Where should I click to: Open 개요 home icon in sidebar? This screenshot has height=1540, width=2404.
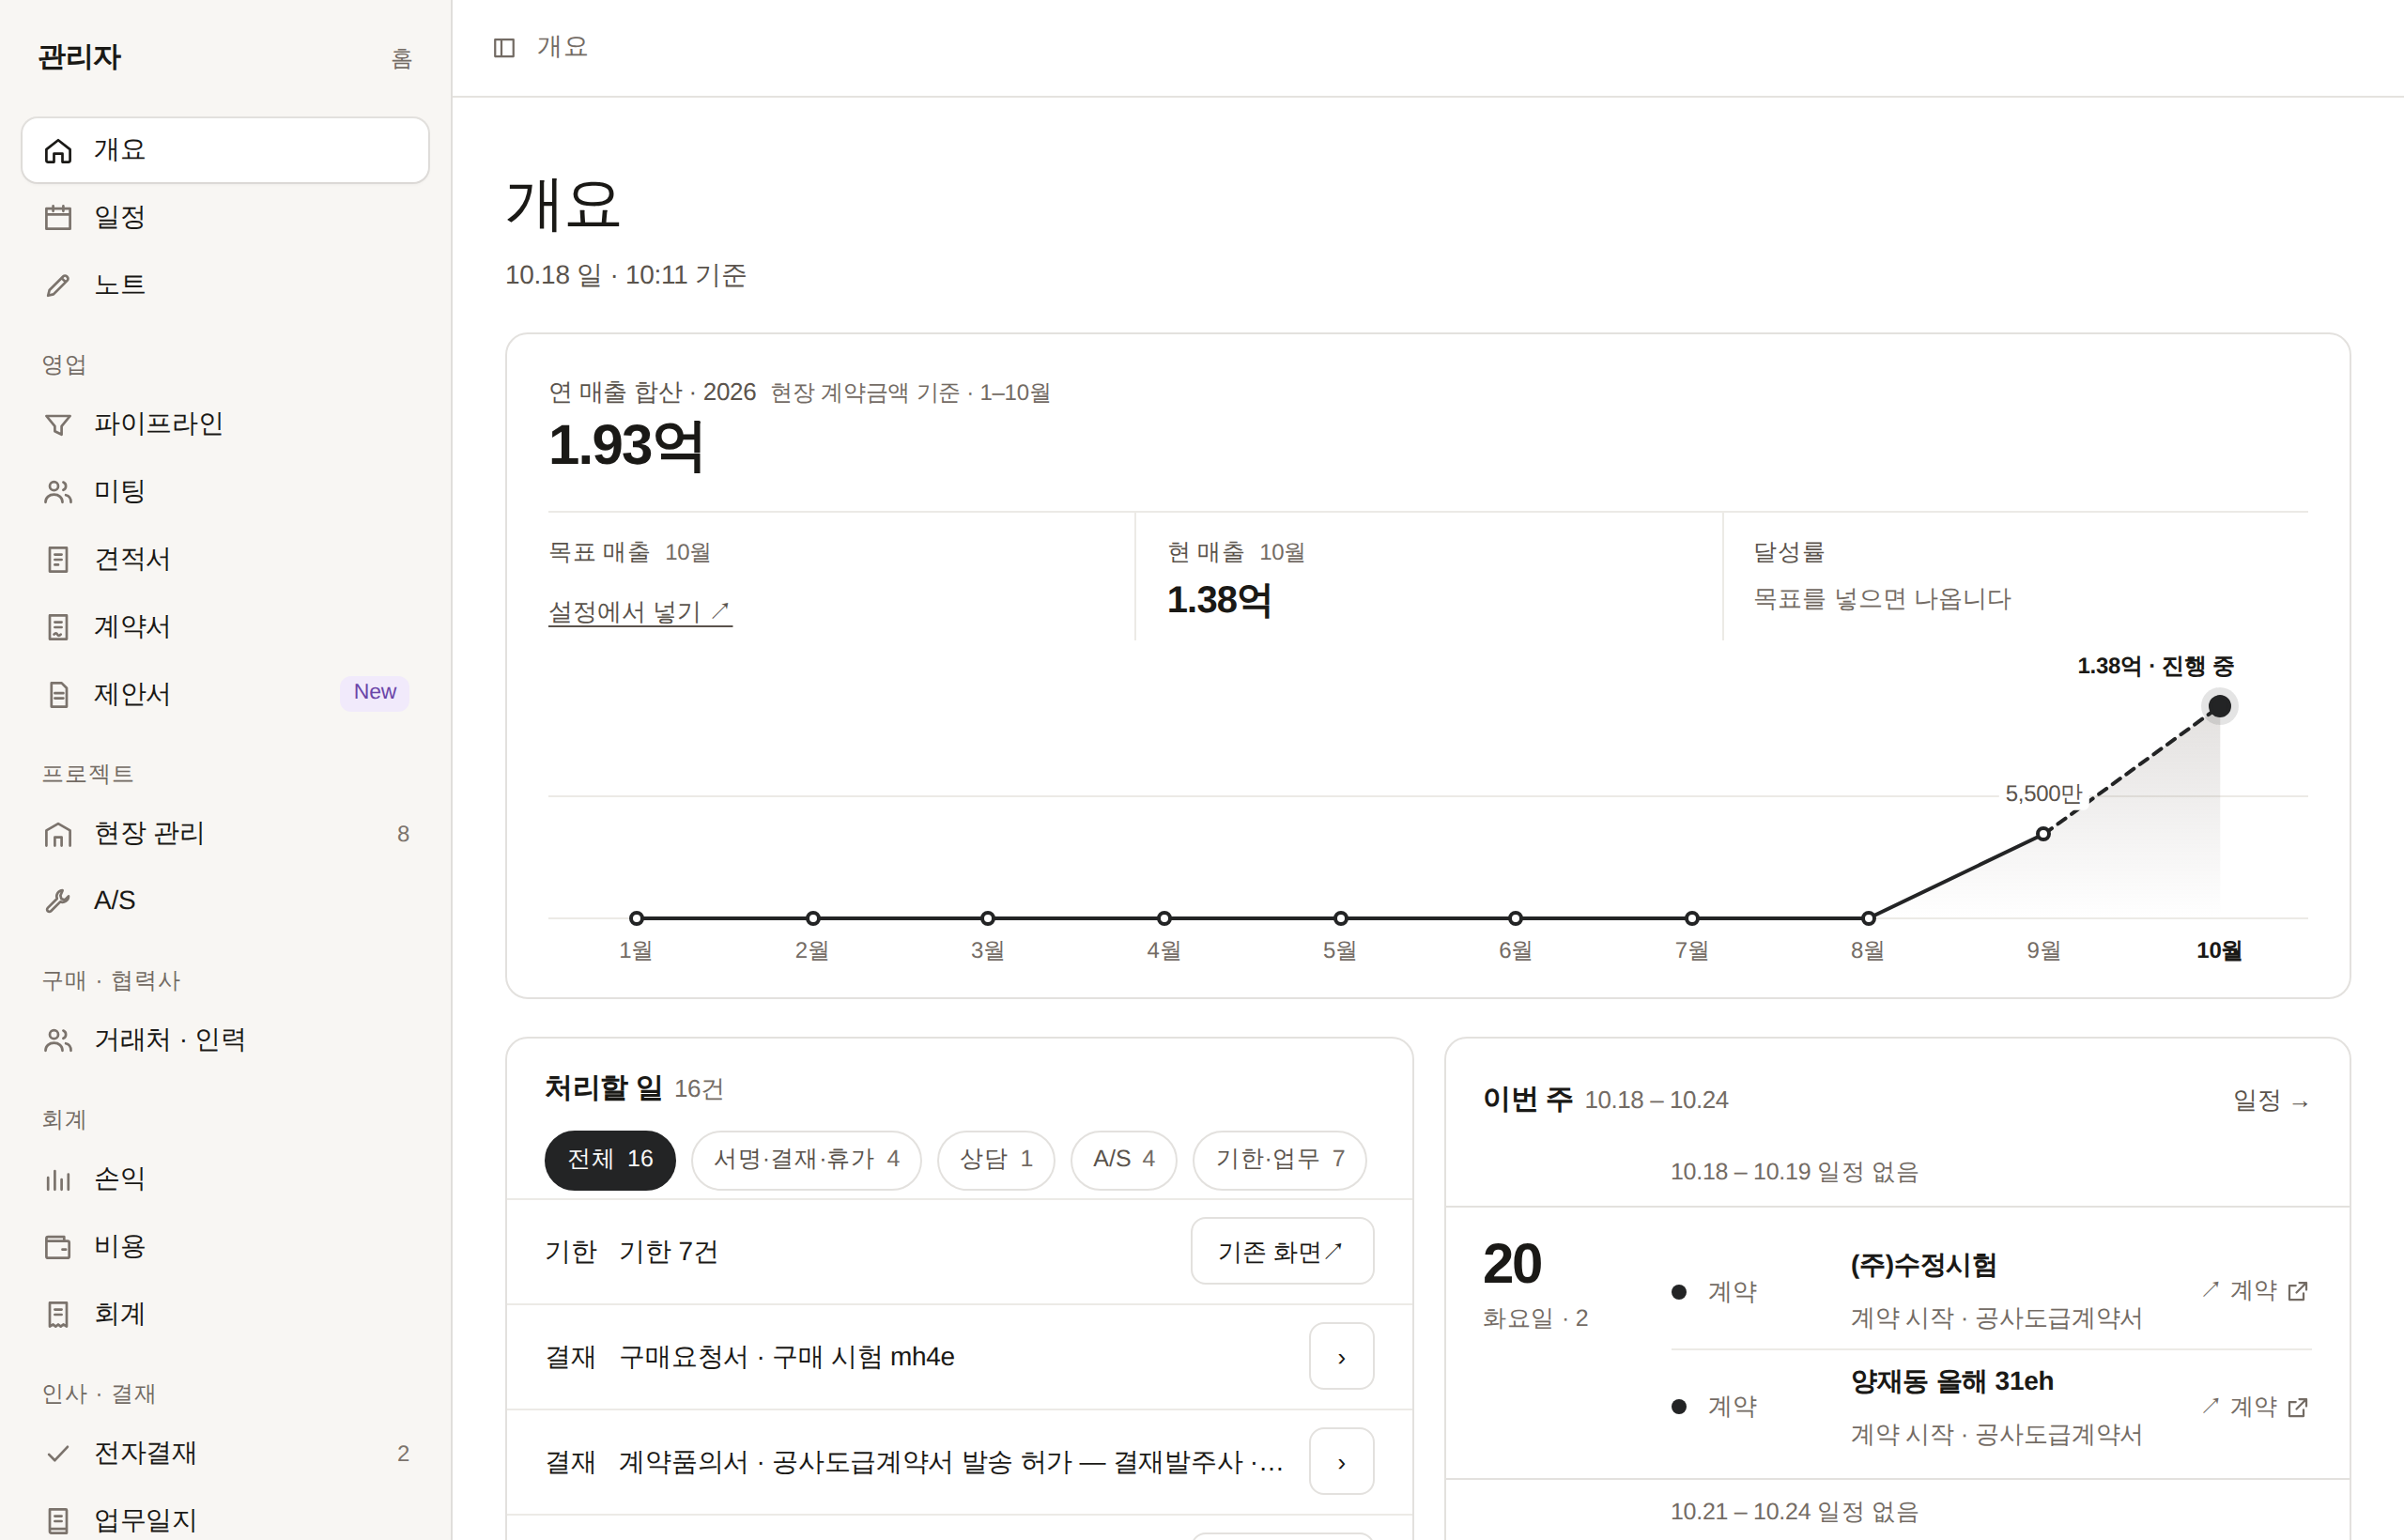tap(58, 151)
